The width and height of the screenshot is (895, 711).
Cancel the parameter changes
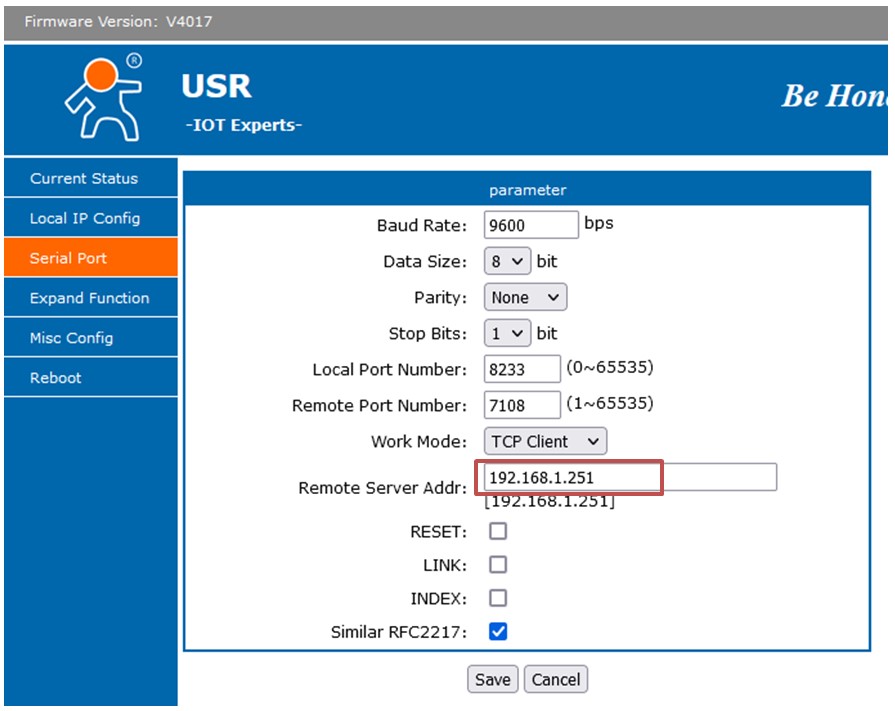[x=555, y=680]
